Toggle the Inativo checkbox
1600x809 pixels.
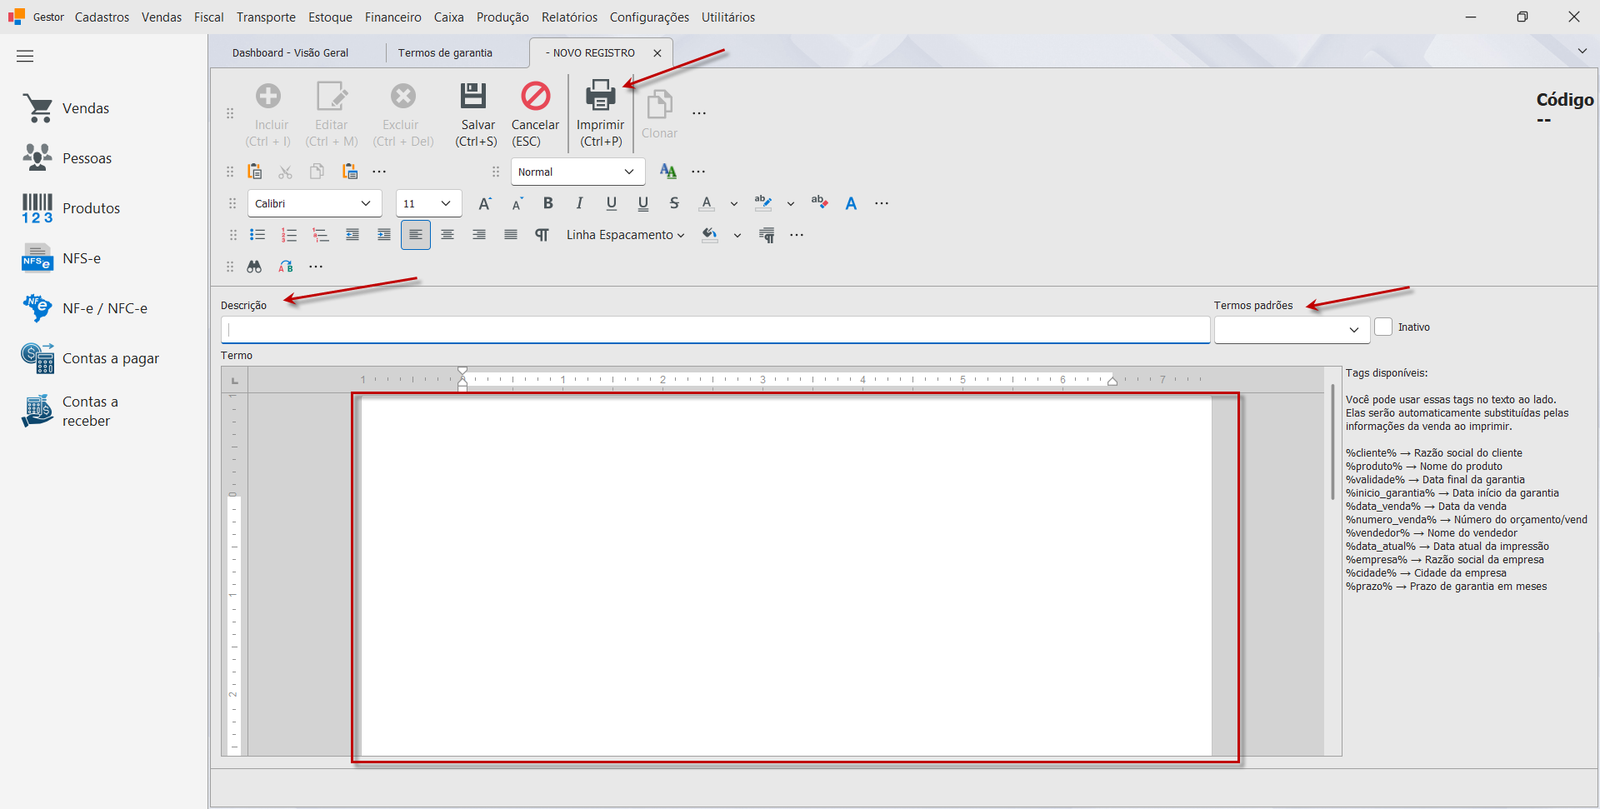(x=1383, y=327)
